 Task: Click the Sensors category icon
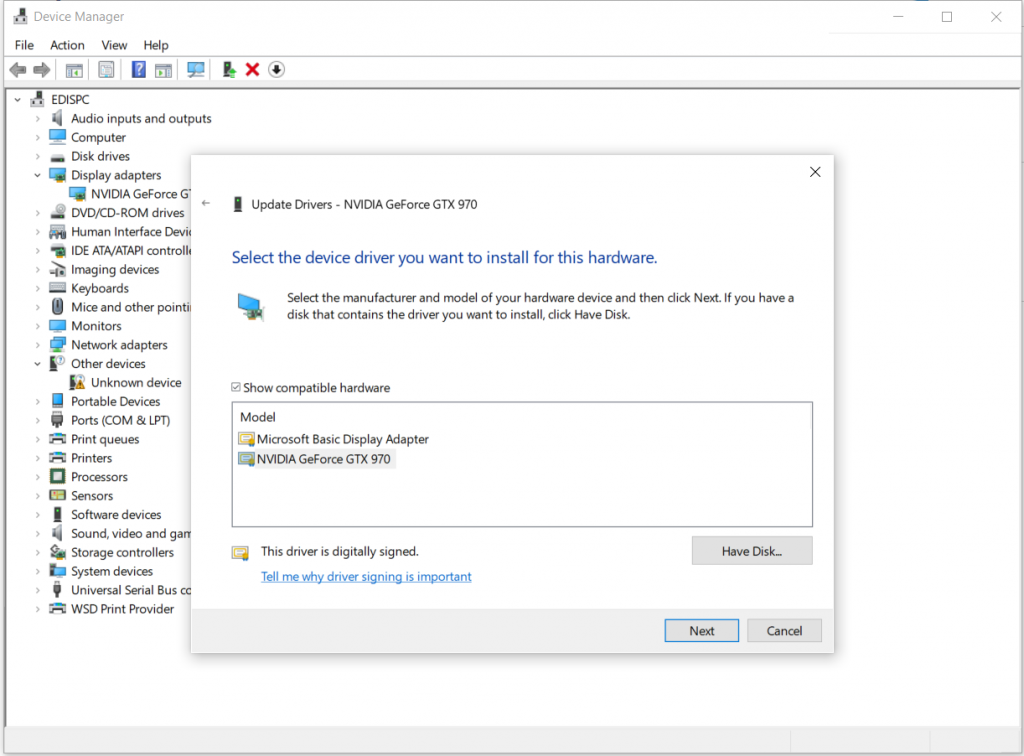[57, 496]
